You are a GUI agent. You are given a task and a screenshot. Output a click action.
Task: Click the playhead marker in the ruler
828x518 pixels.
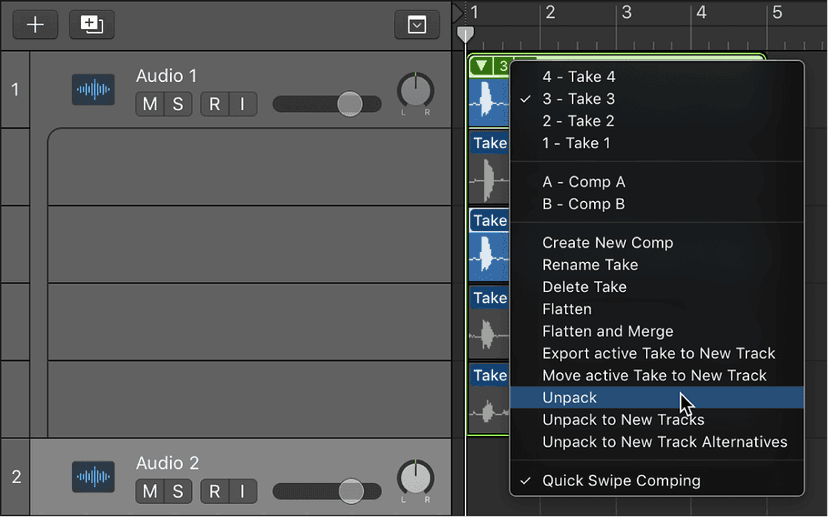click(x=465, y=34)
